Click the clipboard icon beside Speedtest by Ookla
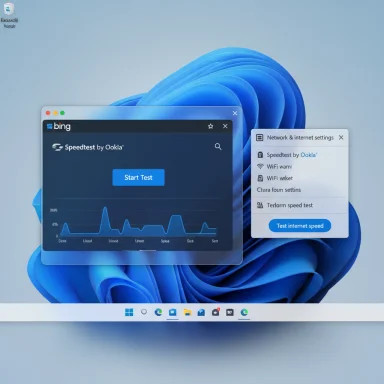The image size is (384, 384). point(260,155)
